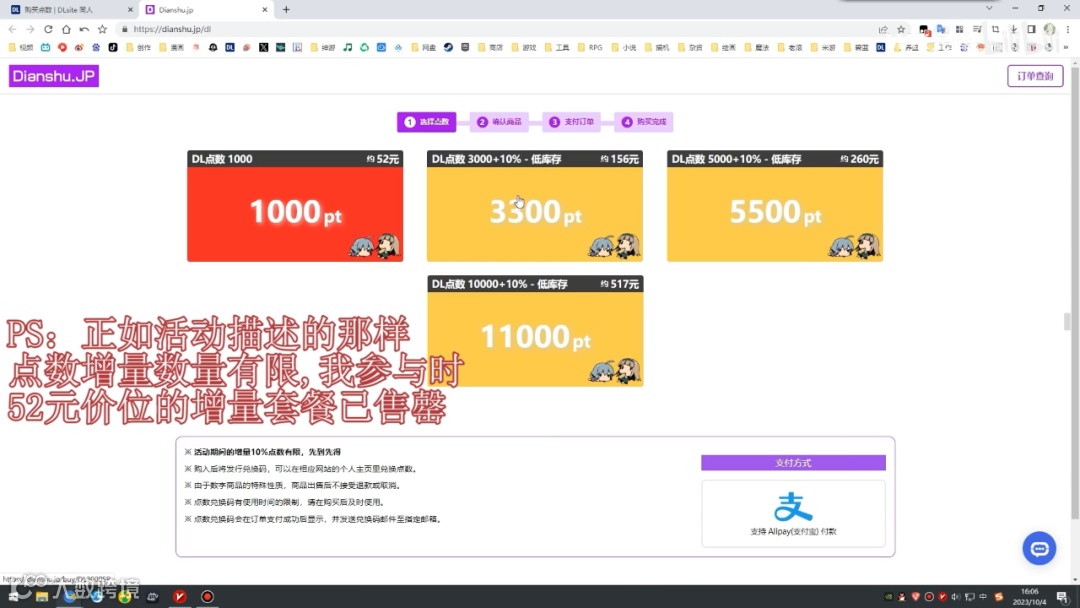Open the red V app on taskbar

(x=180, y=596)
